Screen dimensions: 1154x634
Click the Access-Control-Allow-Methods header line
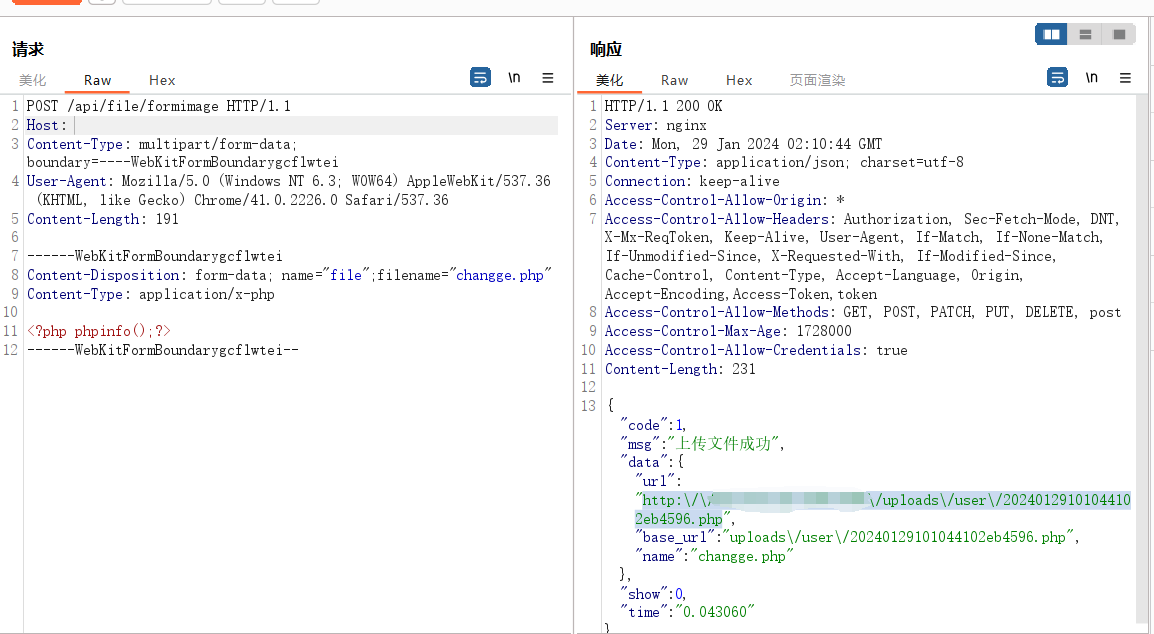pos(863,312)
